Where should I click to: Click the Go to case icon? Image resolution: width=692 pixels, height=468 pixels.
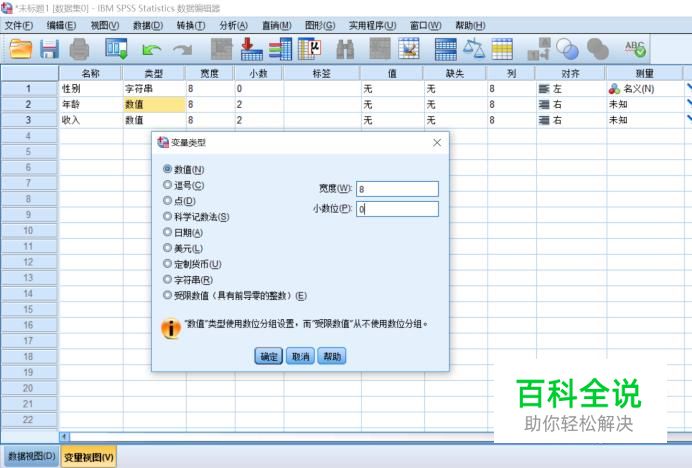[x=221, y=49]
